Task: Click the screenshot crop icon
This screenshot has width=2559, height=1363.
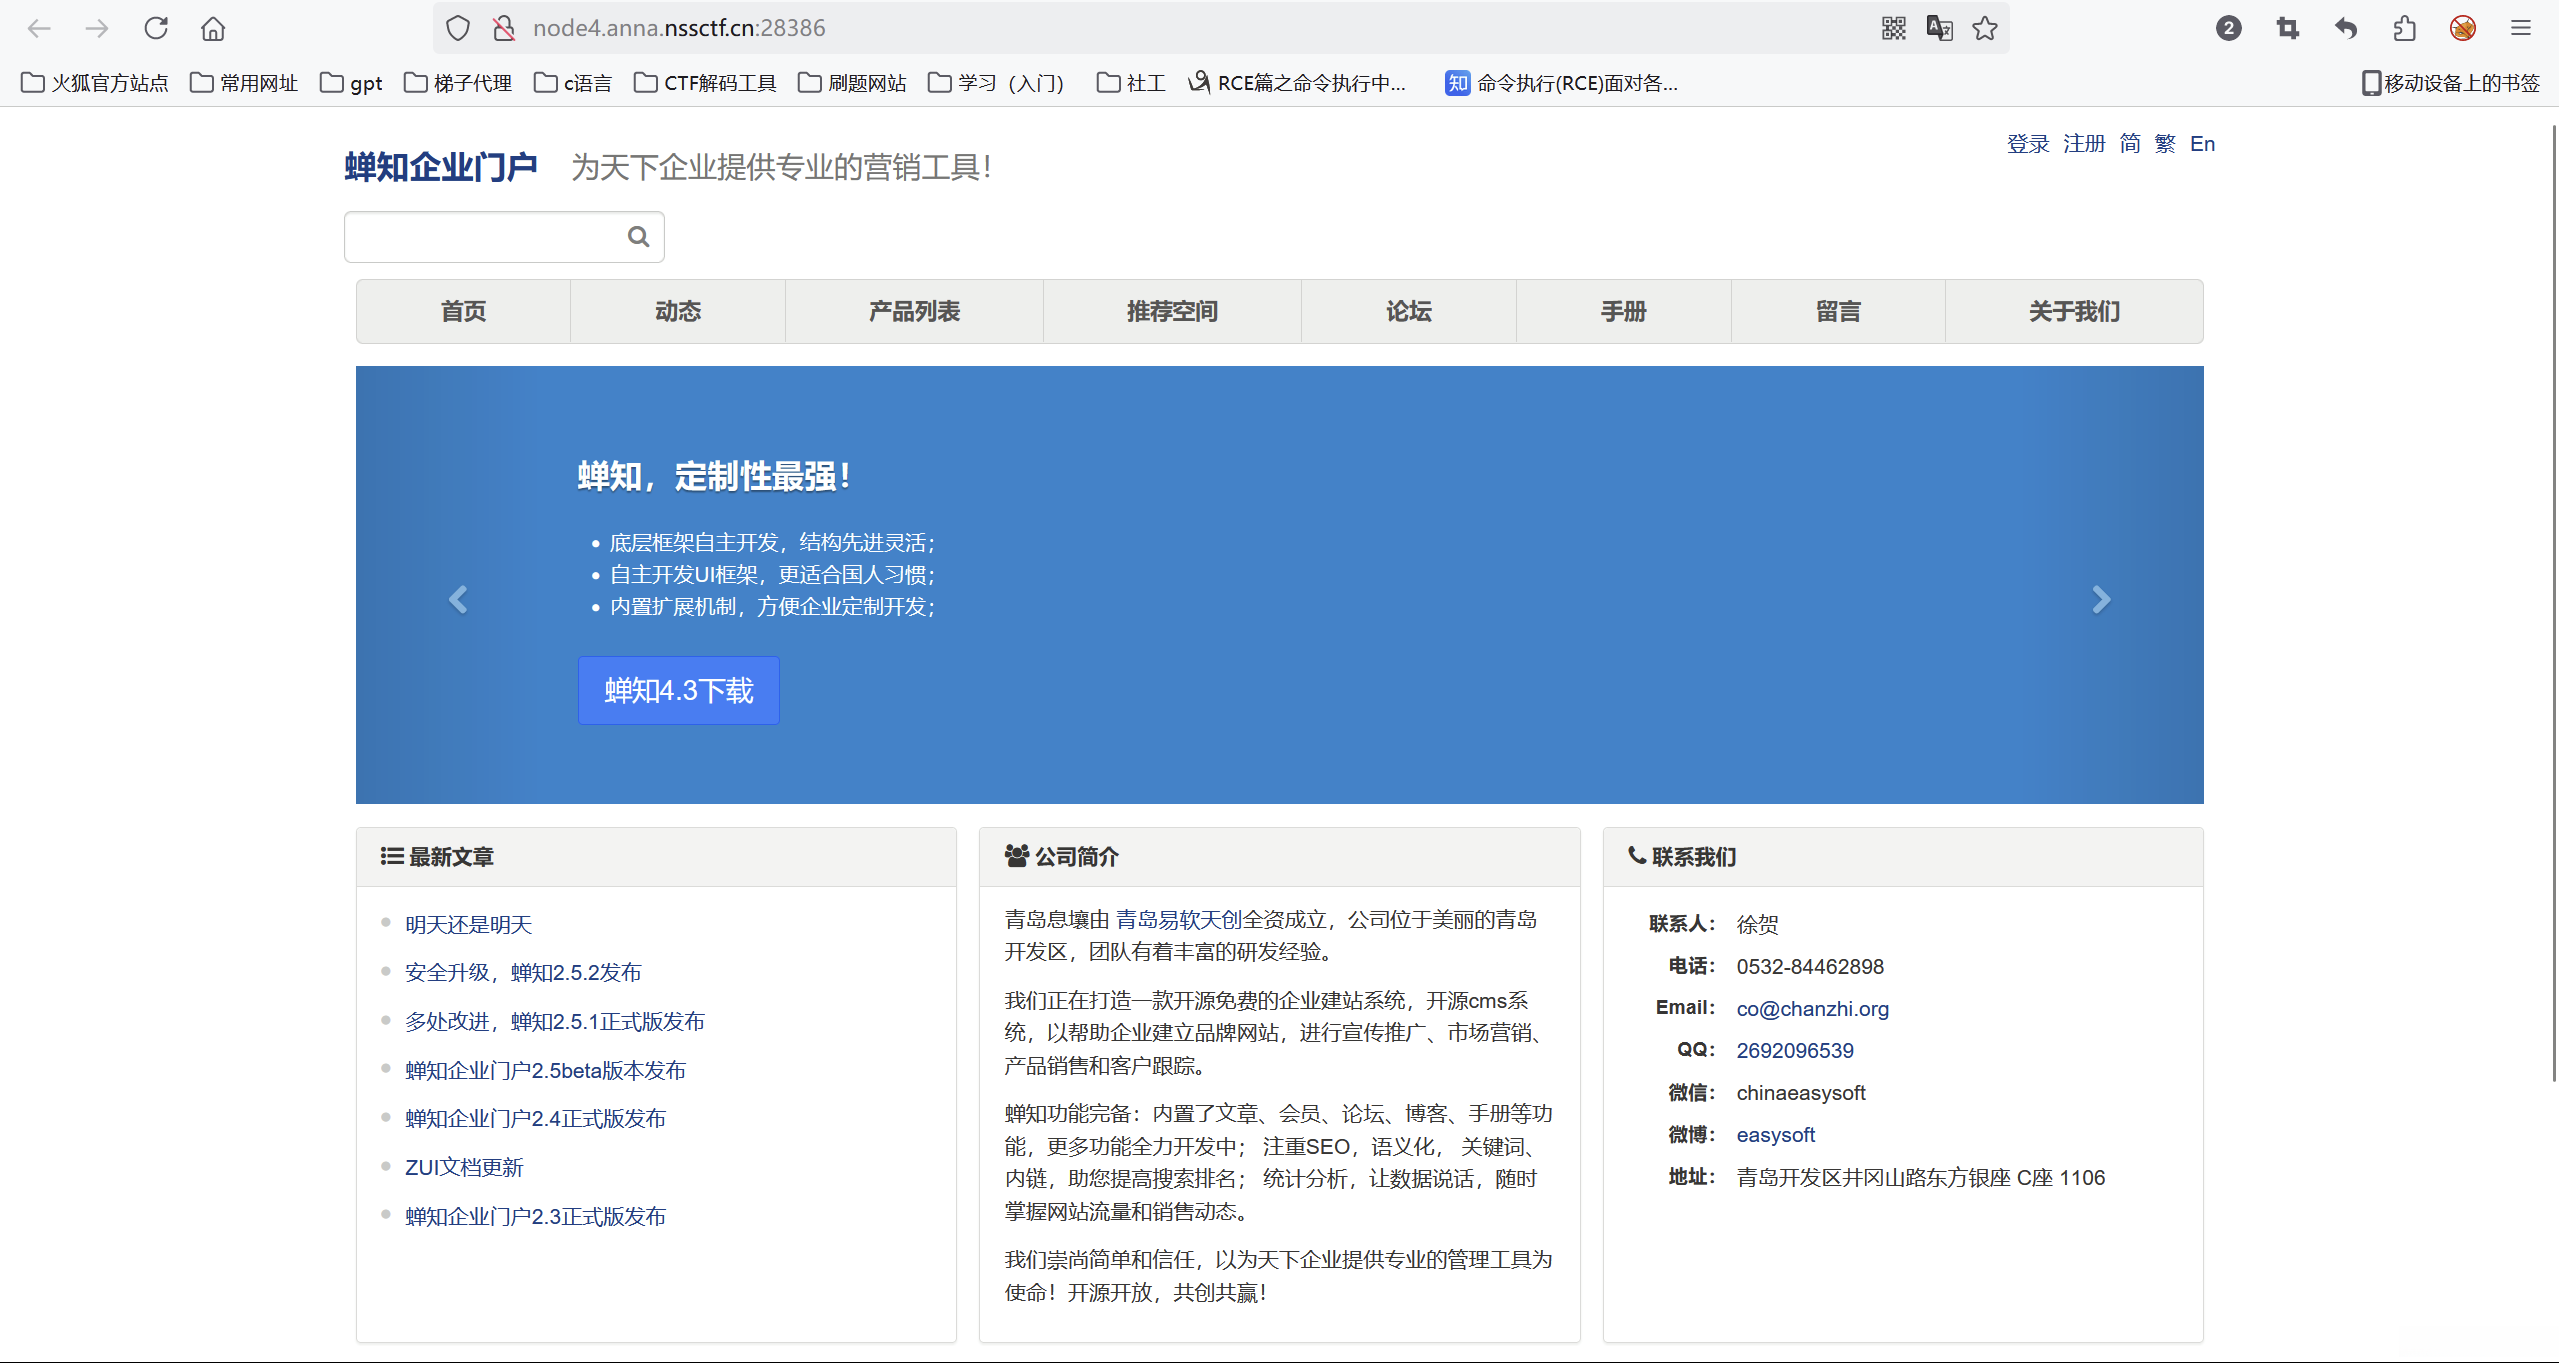Action: [2287, 28]
